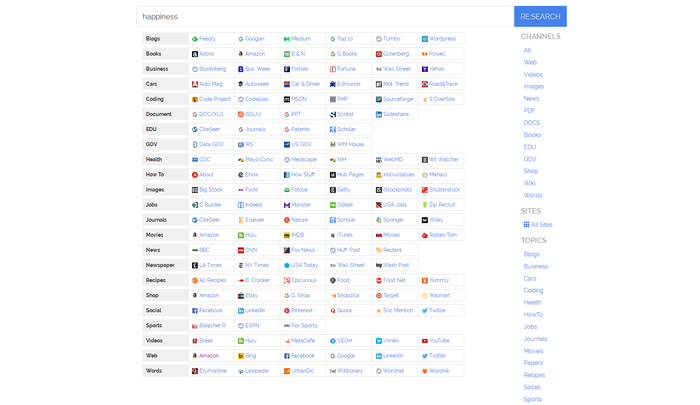Image resolution: width=700 pixels, height=405 pixels.
Task: Open the Epicurious link in Recipes row
Action: [304, 280]
